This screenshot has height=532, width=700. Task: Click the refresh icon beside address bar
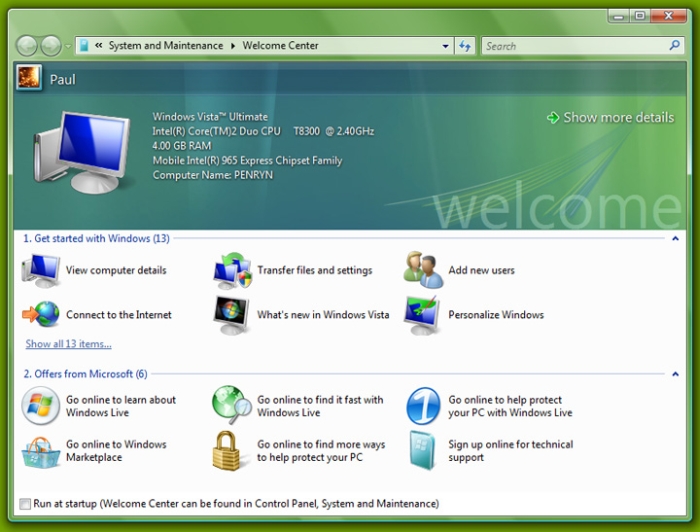click(465, 46)
